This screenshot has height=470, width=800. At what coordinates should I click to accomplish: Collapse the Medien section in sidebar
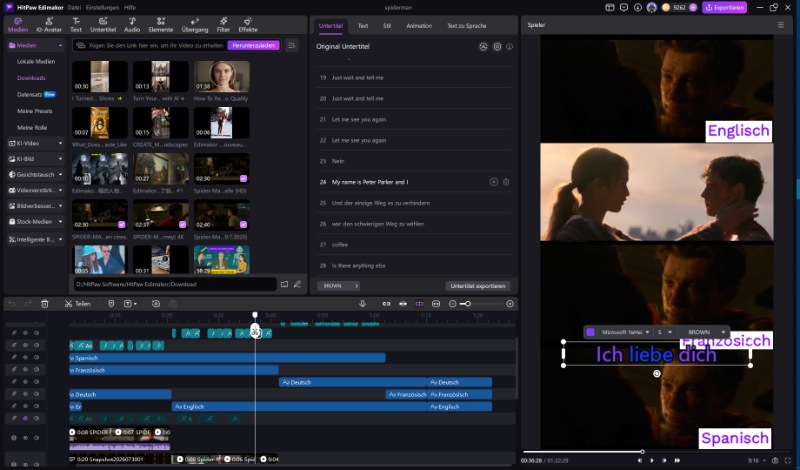60,45
